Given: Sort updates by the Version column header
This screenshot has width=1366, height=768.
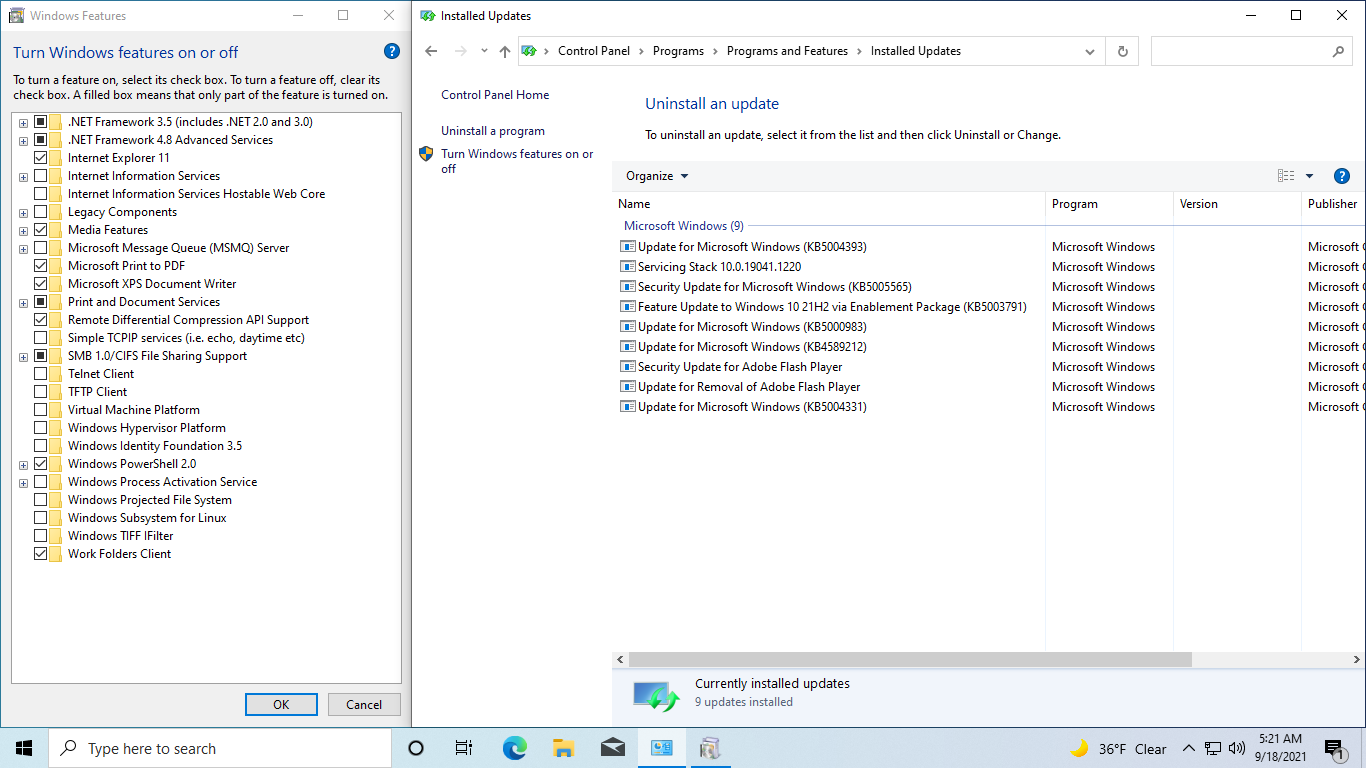Looking at the screenshot, I should pos(1237,204).
